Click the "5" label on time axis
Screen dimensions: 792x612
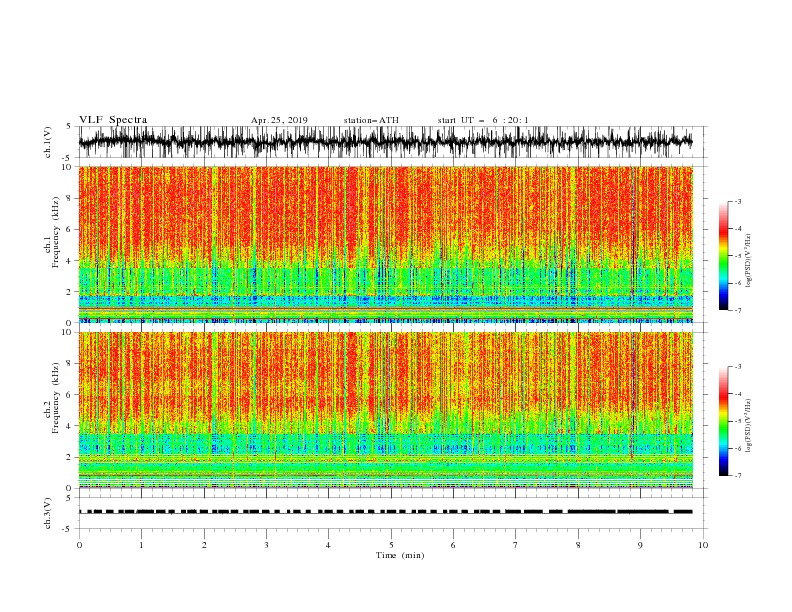391,545
